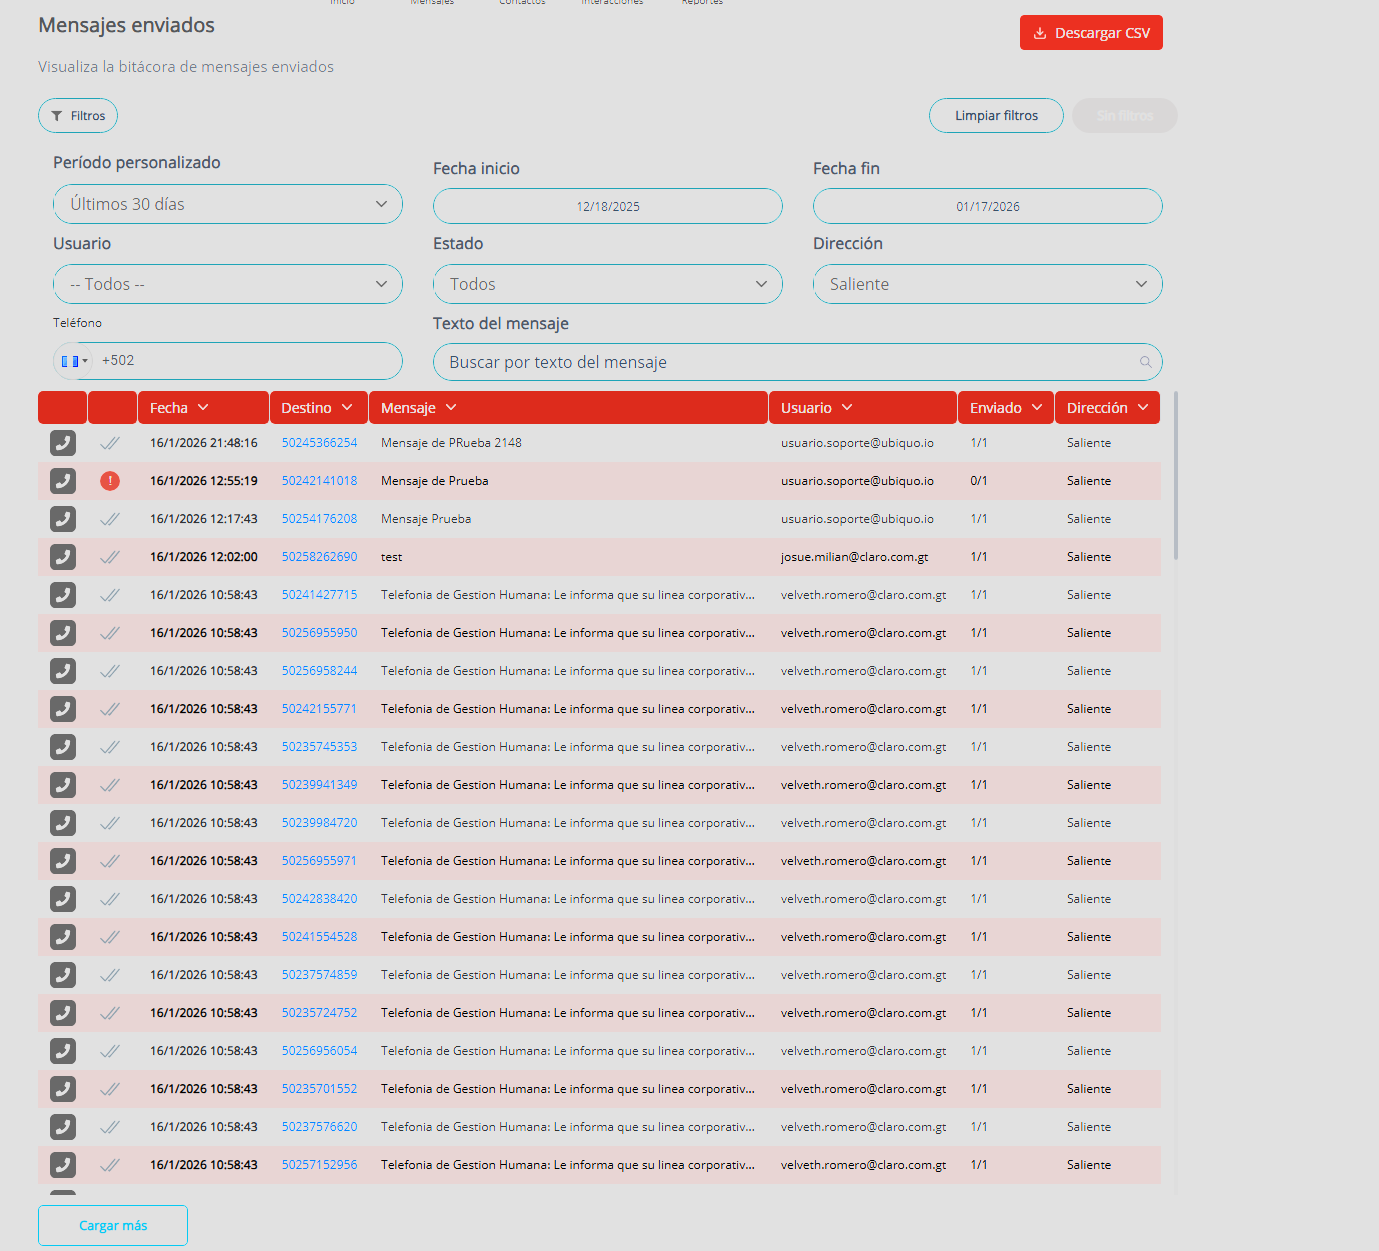Click the red error icon on Mensaje de Prueba row
The image size is (1379, 1251).
click(x=110, y=481)
